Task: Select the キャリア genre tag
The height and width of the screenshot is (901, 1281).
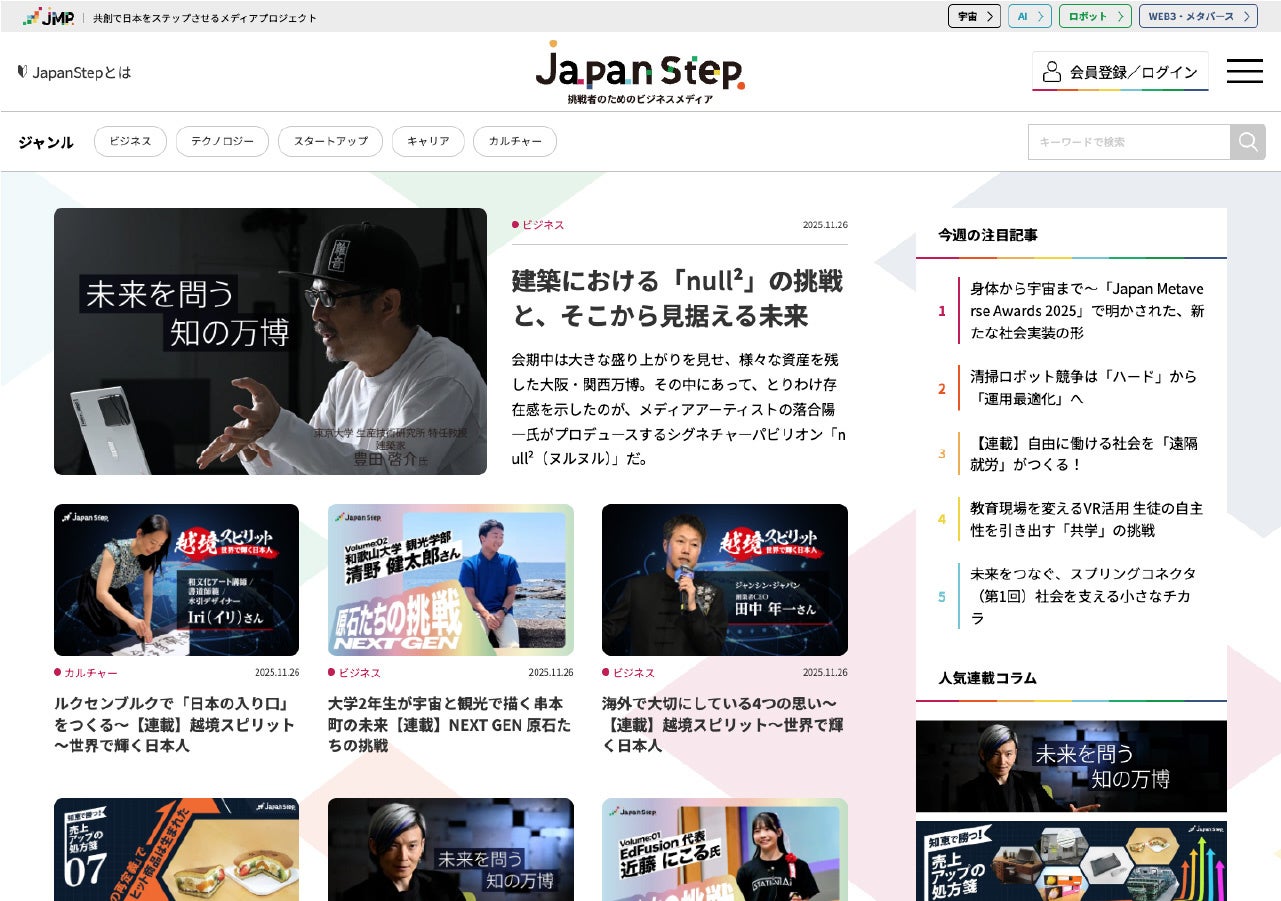Action: tap(428, 142)
